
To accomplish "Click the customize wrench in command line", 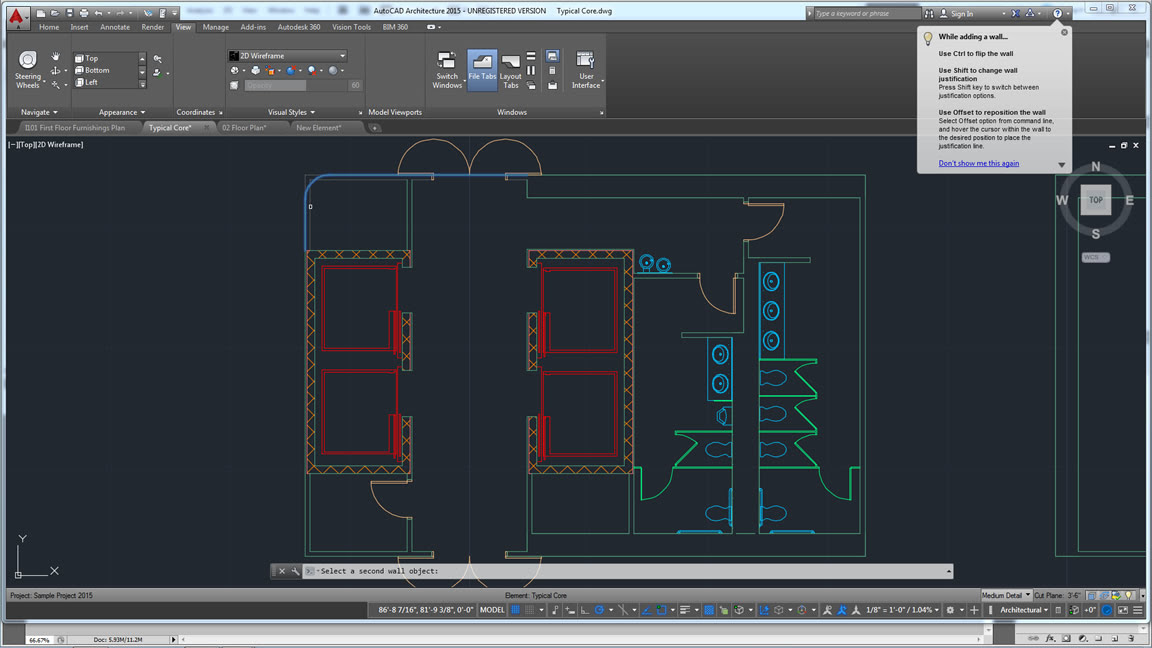I will tap(295, 571).
